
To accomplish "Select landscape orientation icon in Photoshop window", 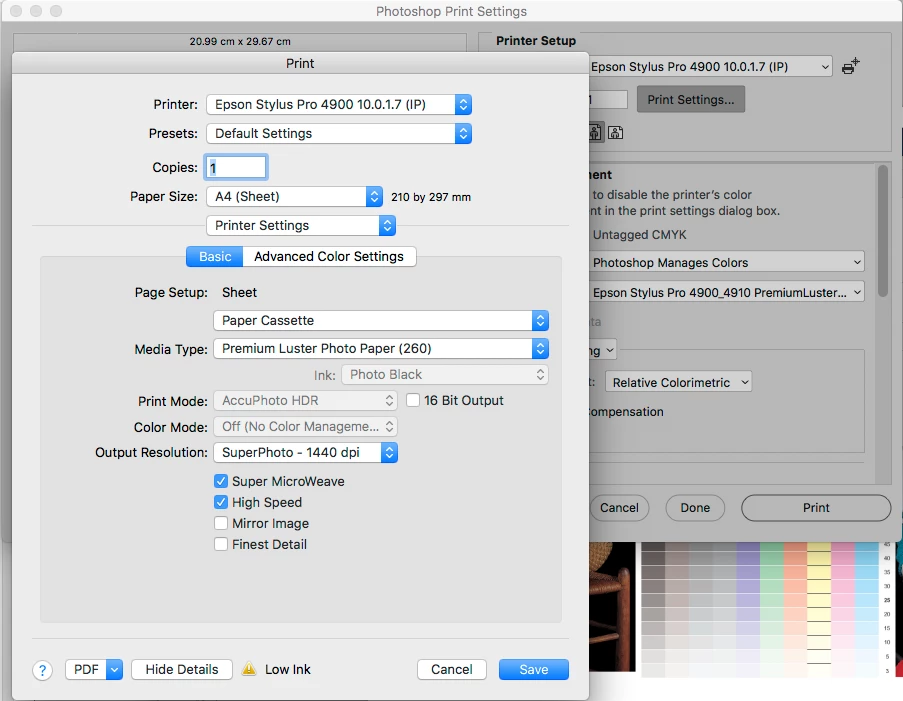I will tap(616, 132).
